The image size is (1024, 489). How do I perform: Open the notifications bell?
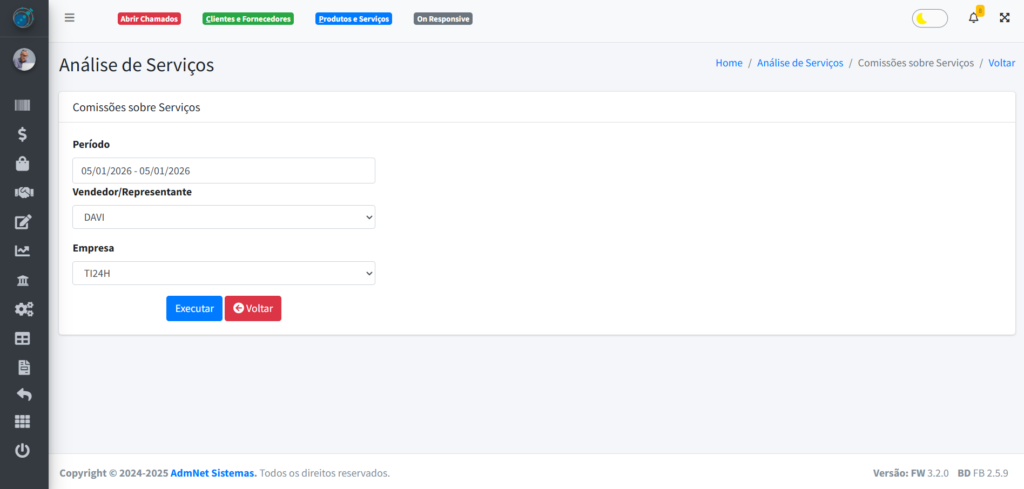(973, 18)
